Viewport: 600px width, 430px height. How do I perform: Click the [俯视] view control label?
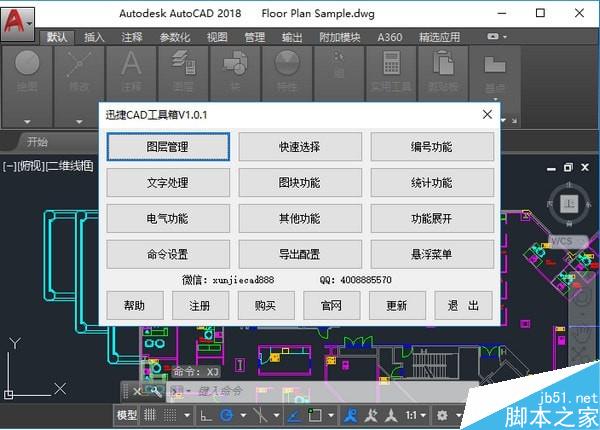coord(30,166)
